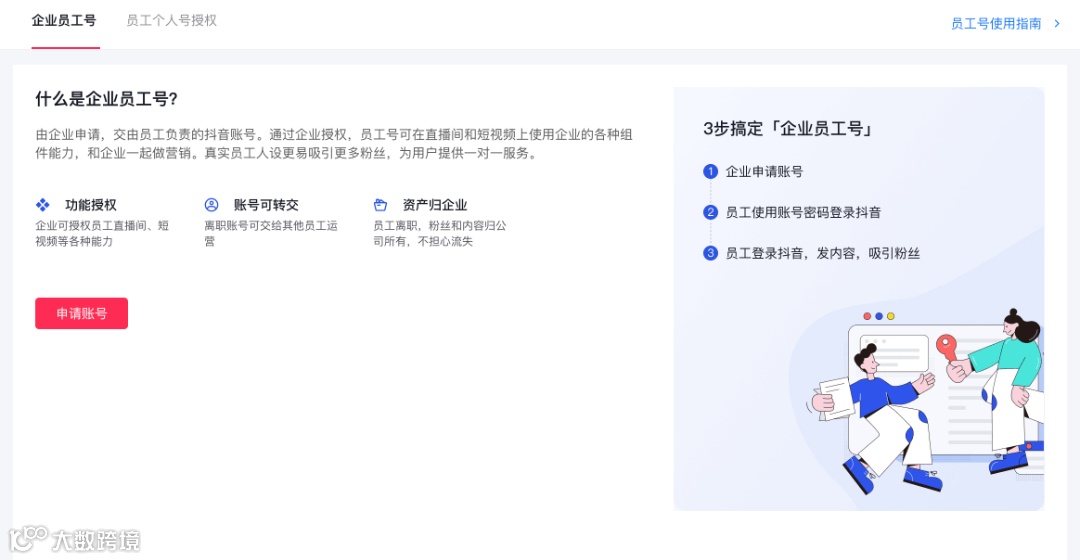Click the 企业可授权员工直播间 description text
This screenshot has width=1080, height=560.
tap(102, 234)
